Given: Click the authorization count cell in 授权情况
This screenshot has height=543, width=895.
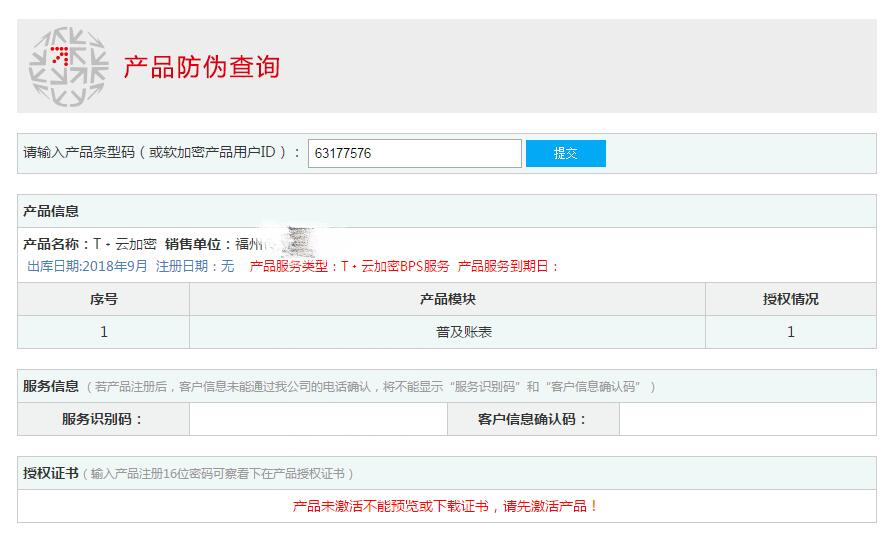Looking at the screenshot, I should (791, 332).
